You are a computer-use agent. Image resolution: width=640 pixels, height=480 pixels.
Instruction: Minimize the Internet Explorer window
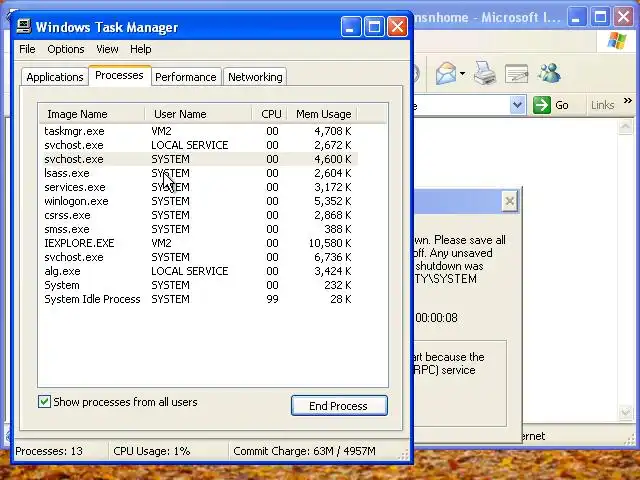click(576, 17)
